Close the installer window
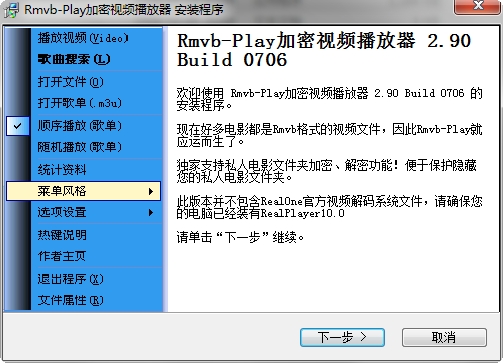The image size is (503, 363). pyautogui.click(x=478, y=6)
